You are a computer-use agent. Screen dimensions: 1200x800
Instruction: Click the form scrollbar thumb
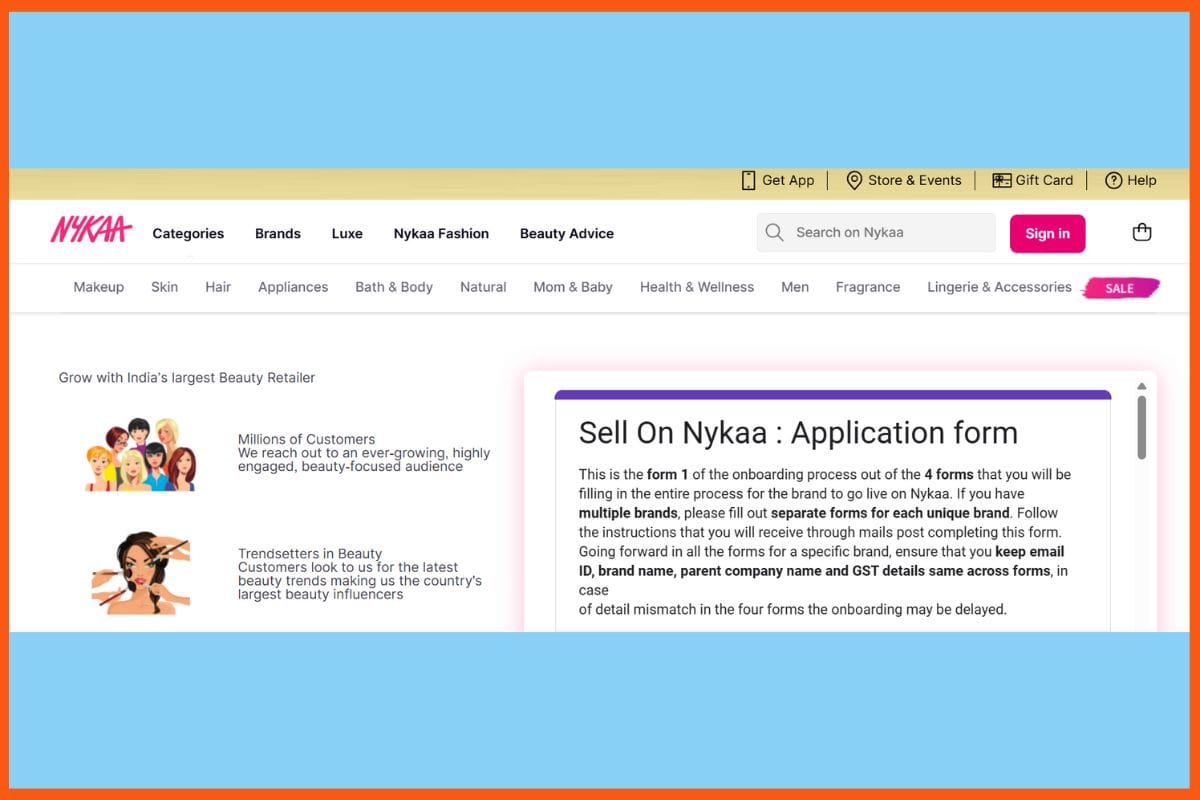(1142, 427)
